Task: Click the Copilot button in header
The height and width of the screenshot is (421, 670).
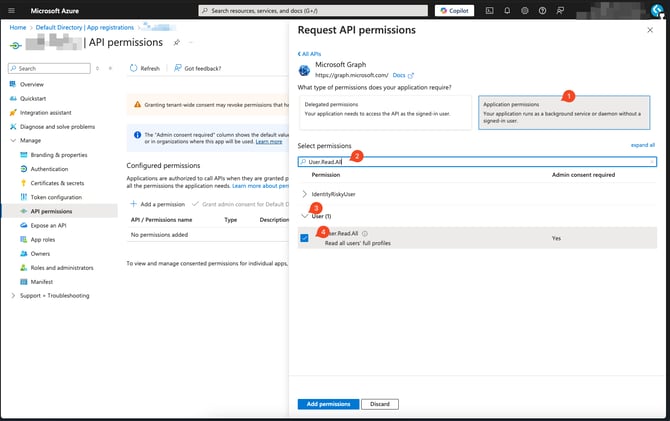Action: pos(455,10)
